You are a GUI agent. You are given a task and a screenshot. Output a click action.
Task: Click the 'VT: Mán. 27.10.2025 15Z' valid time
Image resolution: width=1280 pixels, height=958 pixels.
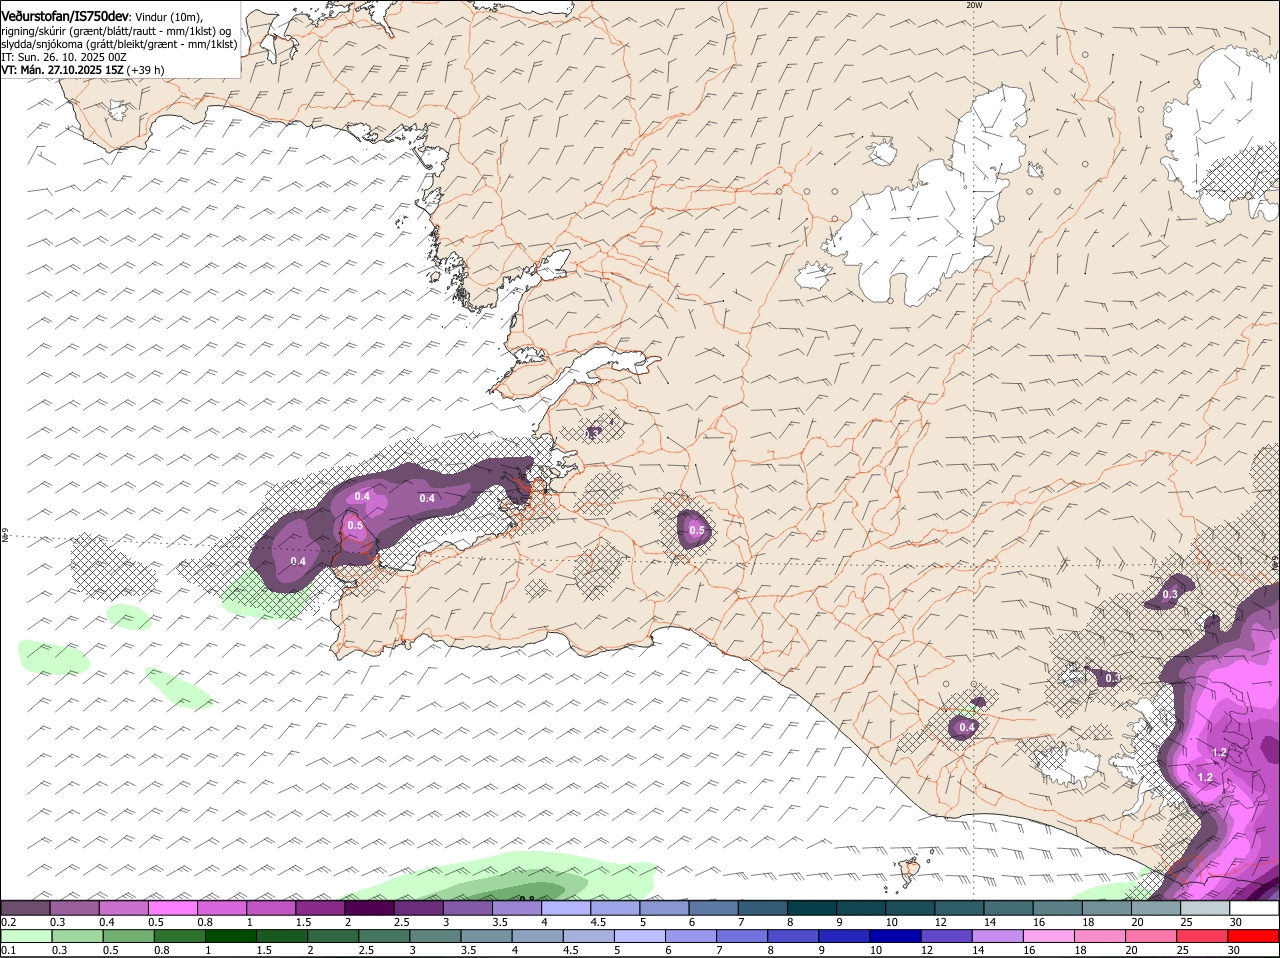tap(62, 70)
